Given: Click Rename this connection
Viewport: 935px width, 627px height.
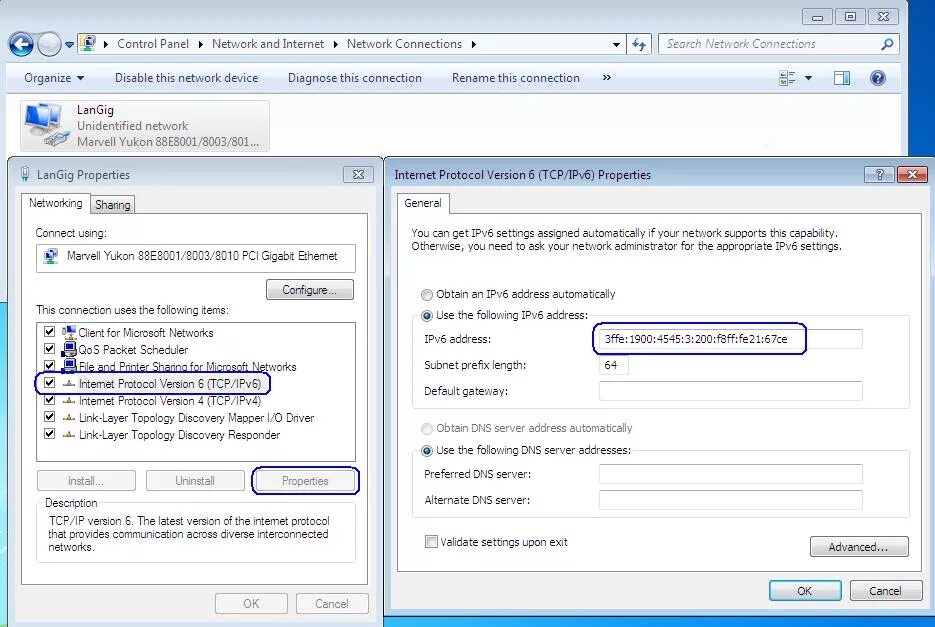Looking at the screenshot, I should 515,78.
